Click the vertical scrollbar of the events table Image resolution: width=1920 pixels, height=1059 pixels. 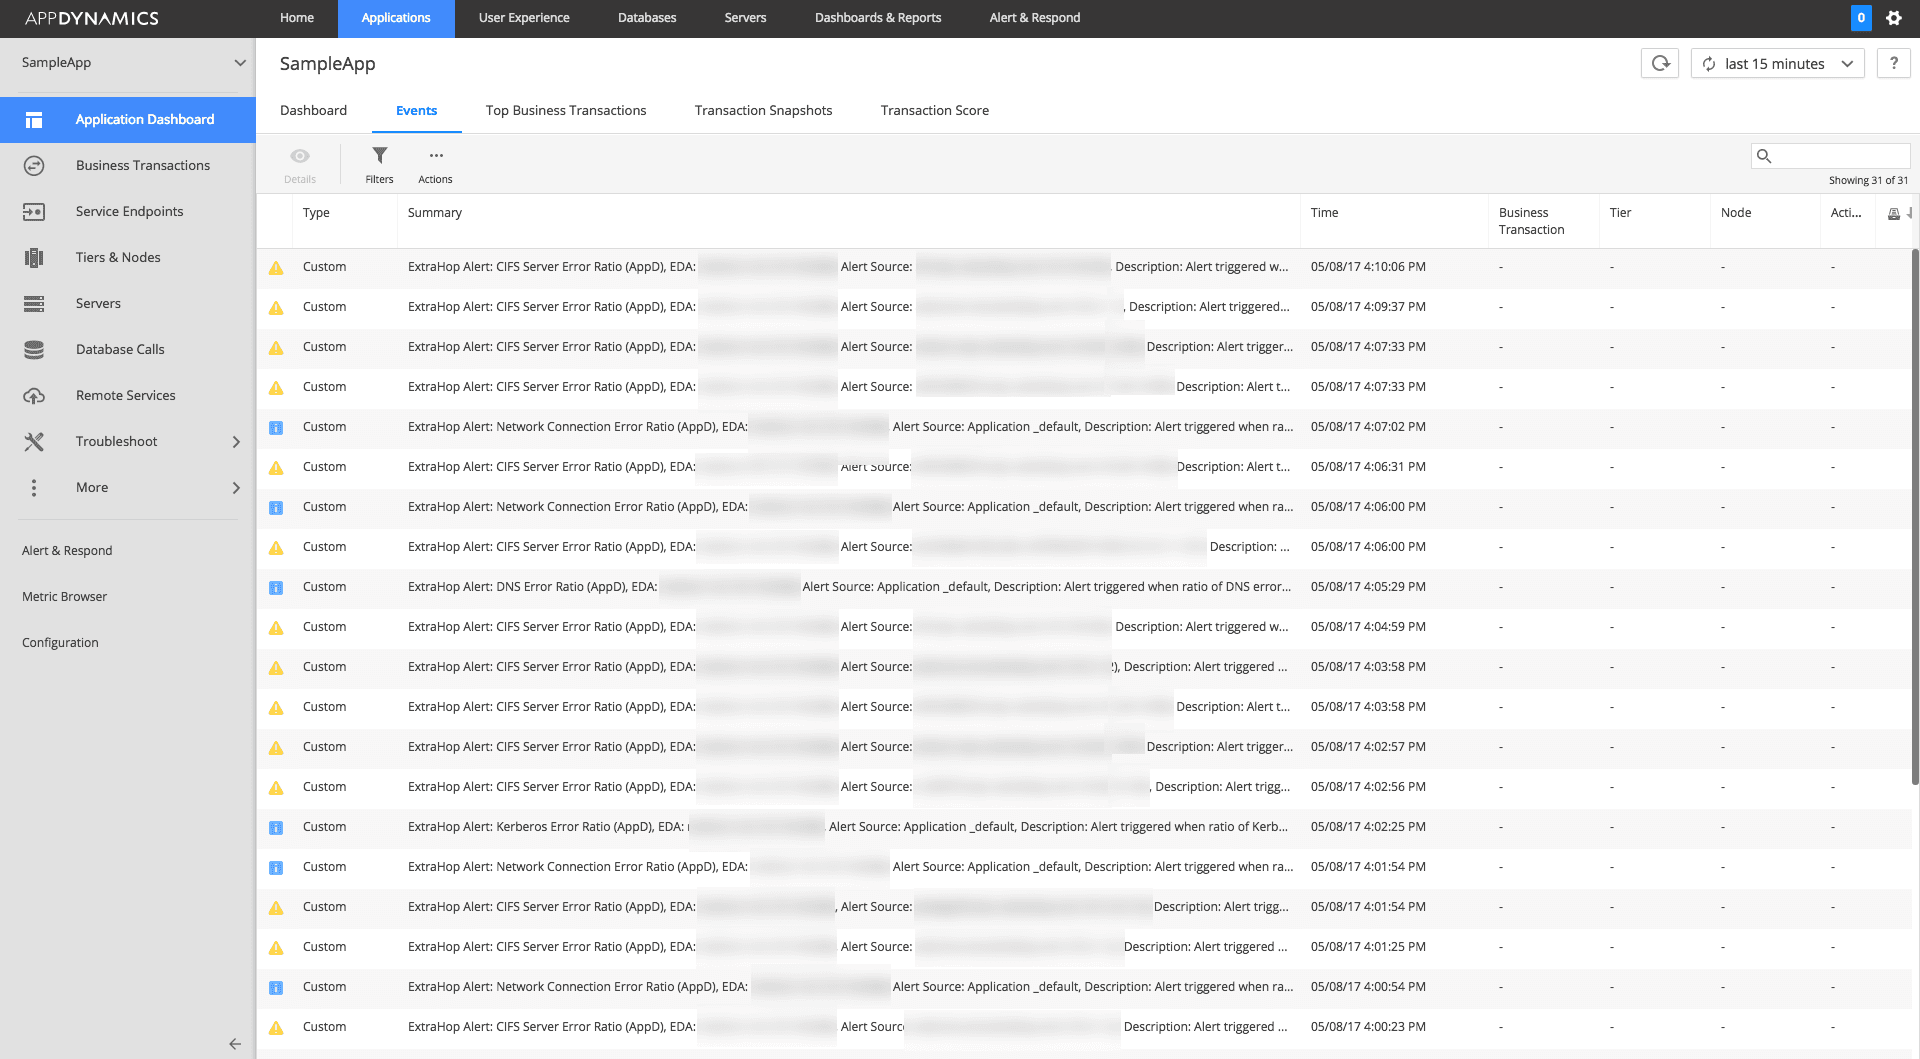click(x=1915, y=516)
